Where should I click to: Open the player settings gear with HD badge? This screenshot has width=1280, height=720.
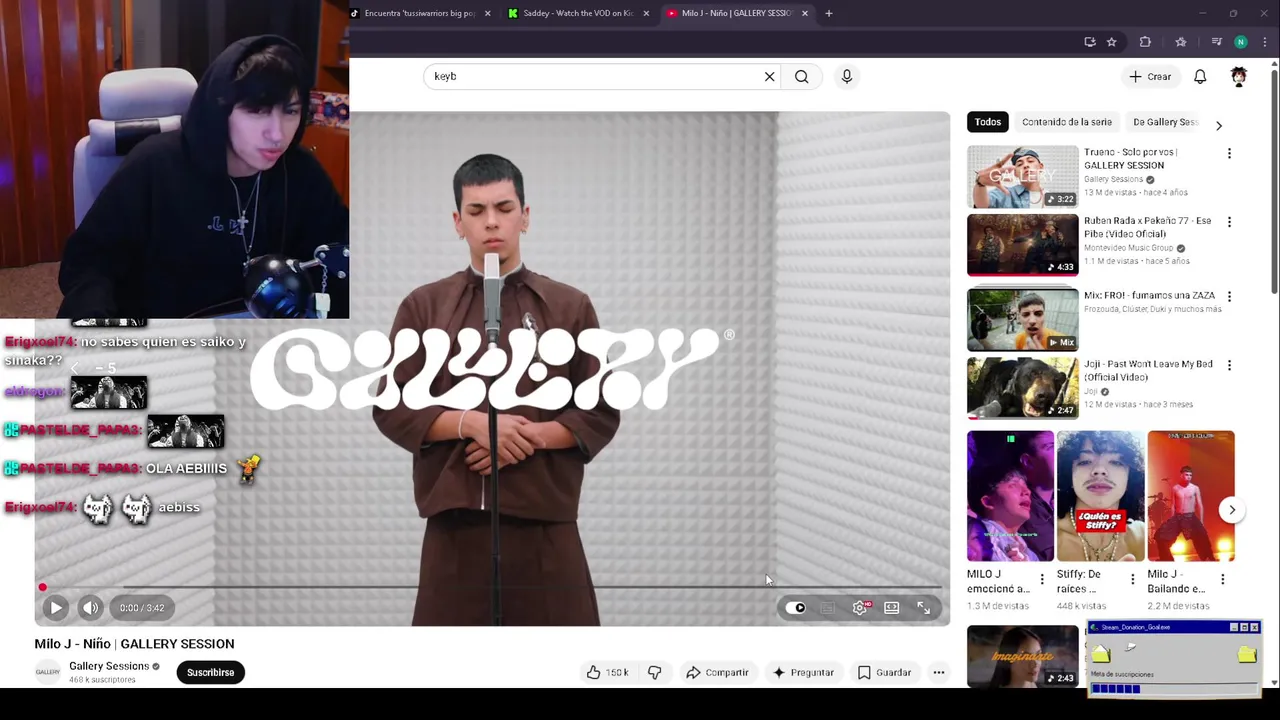pos(860,607)
